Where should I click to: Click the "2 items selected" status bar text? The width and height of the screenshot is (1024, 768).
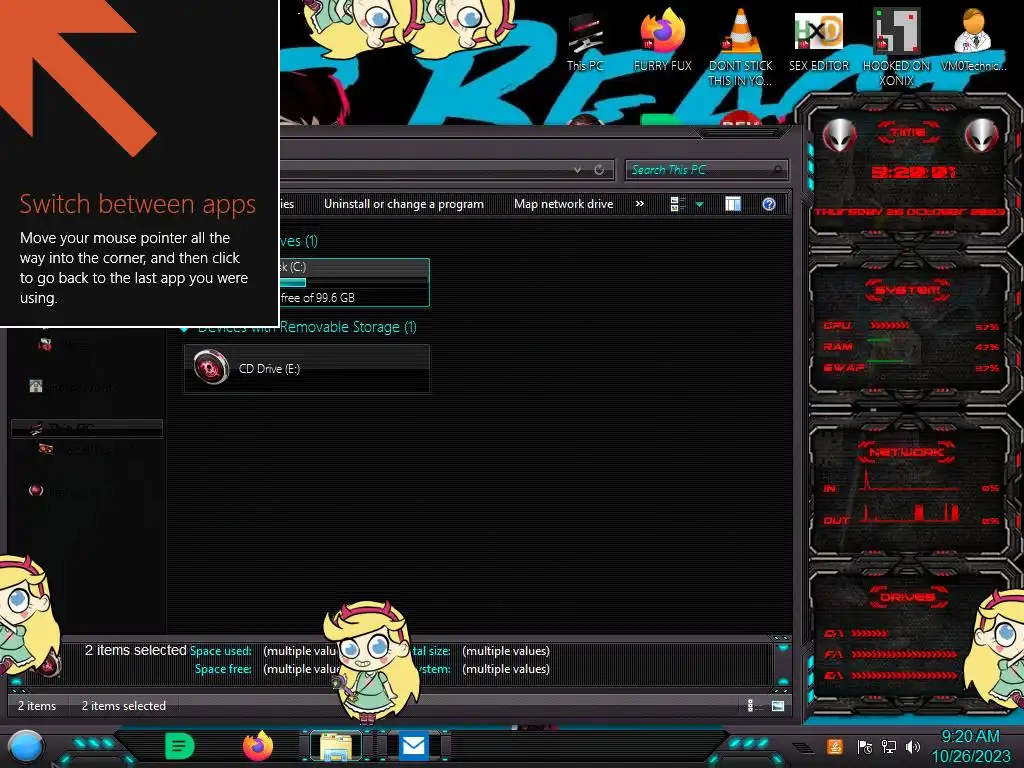pos(123,705)
